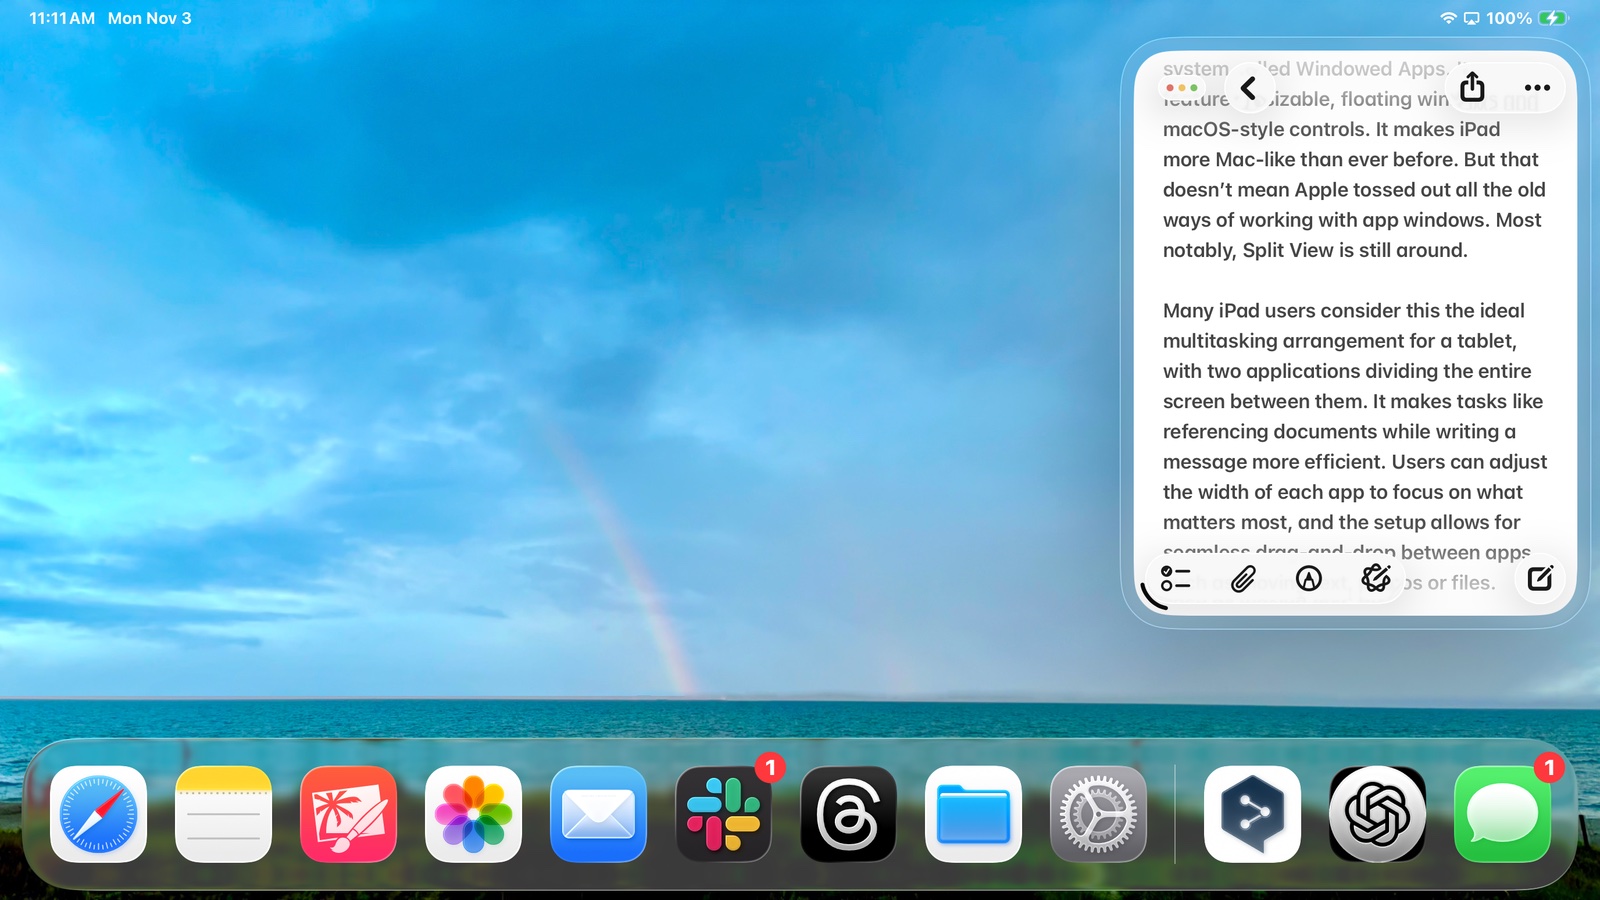The width and height of the screenshot is (1600, 900).
Task: Open the Mail app in the Dock
Action: click(x=598, y=814)
